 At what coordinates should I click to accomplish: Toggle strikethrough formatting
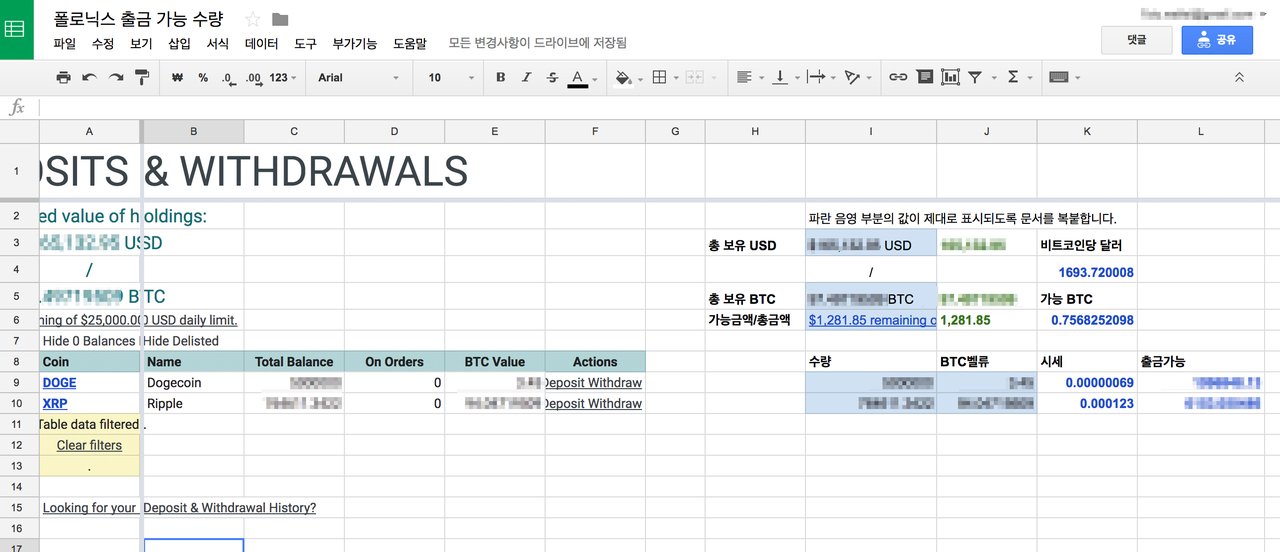coord(552,77)
